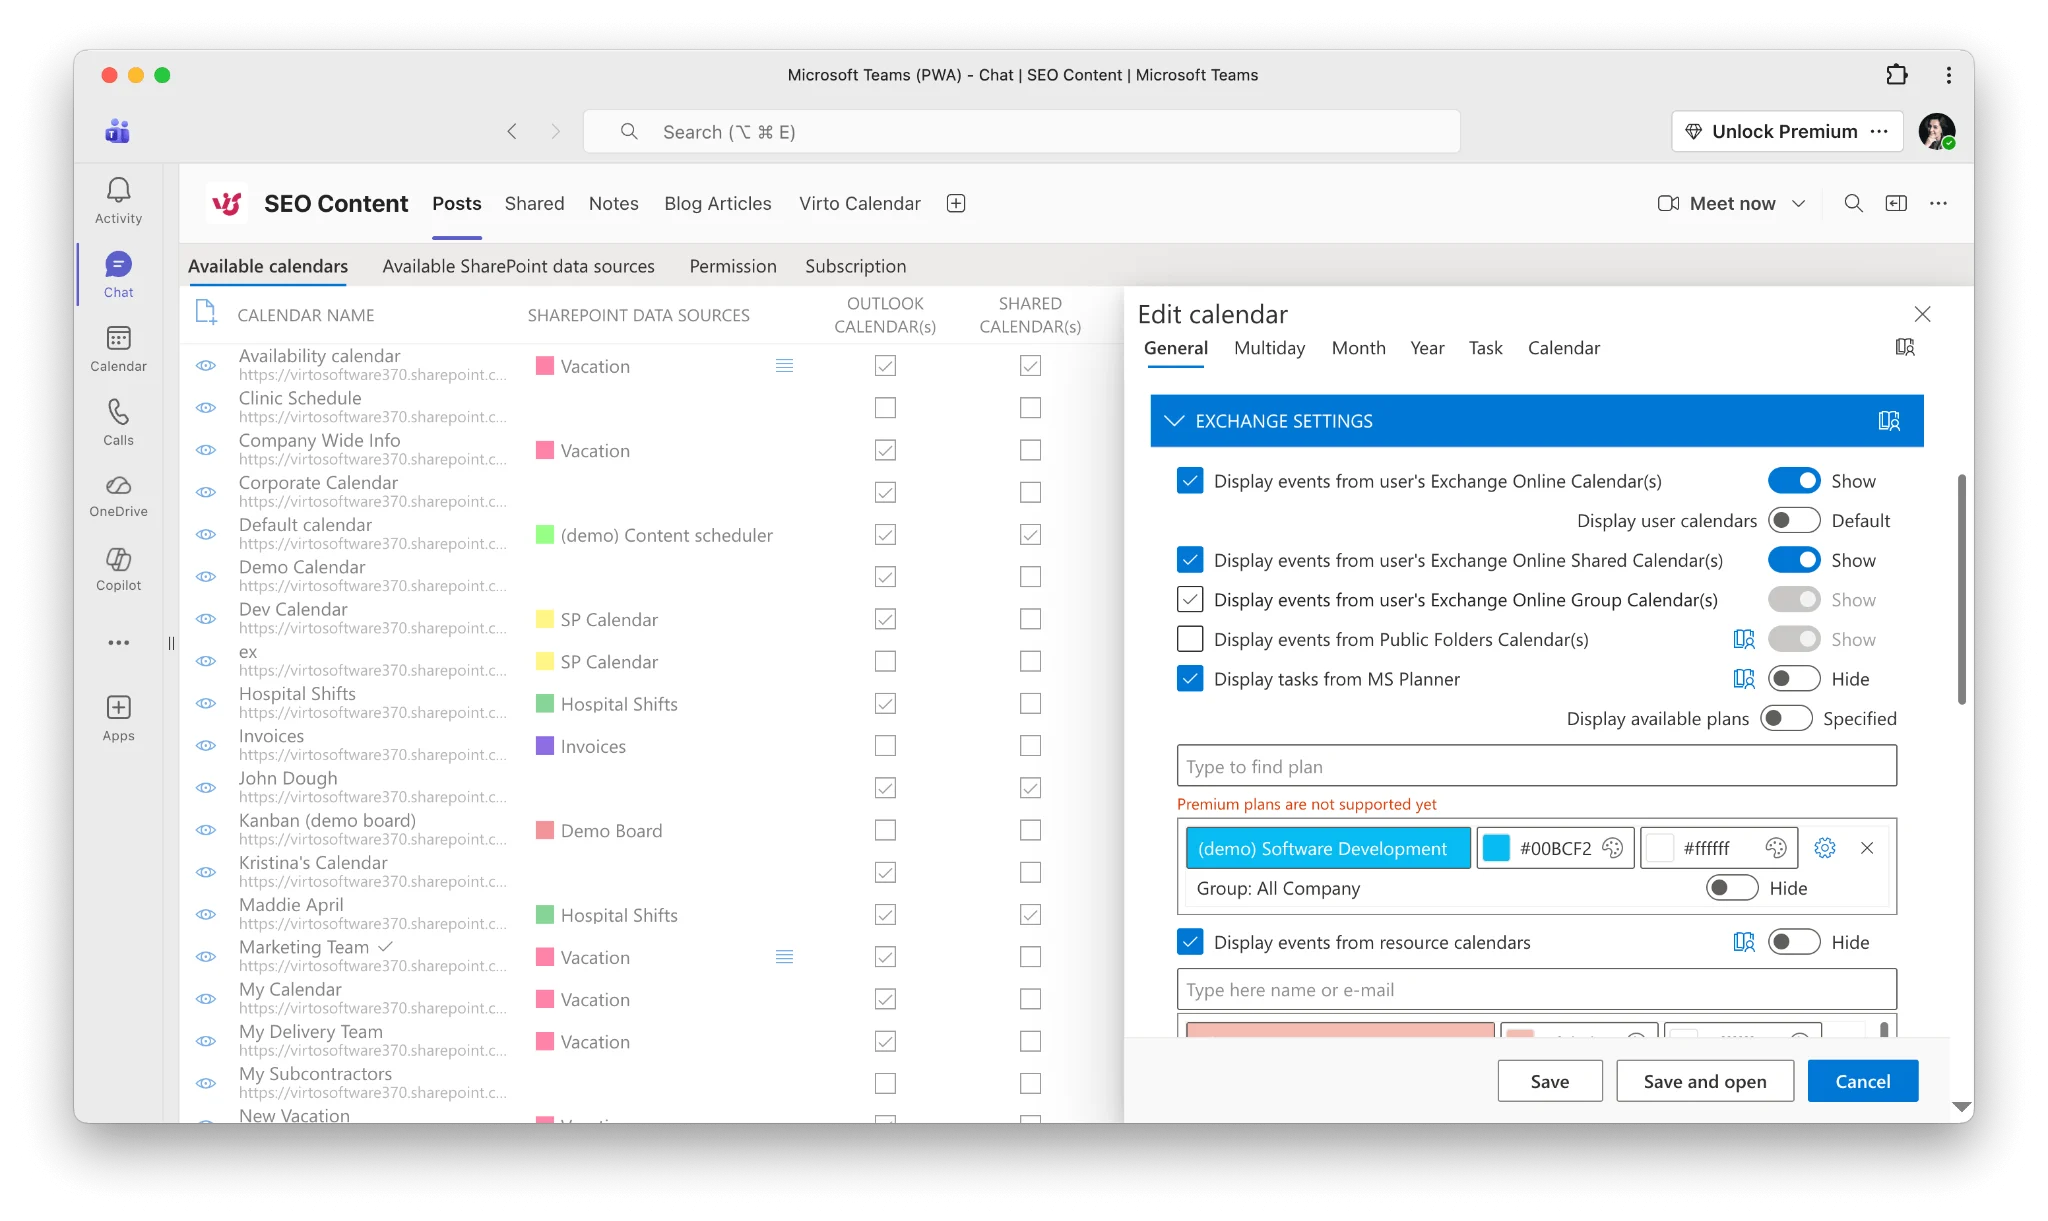
Task: Uncheck Display events from resource calendars
Action: pos(1190,942)
